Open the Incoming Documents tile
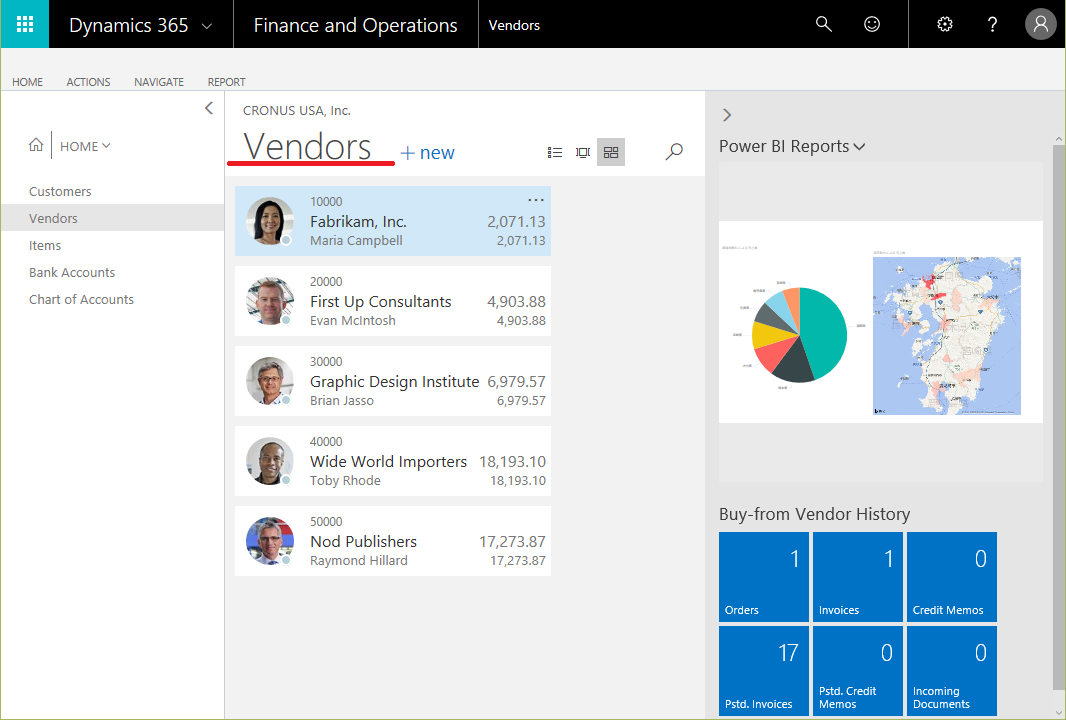The width and height of the screenshot is (1066, 721). click(x=952, y=671)
